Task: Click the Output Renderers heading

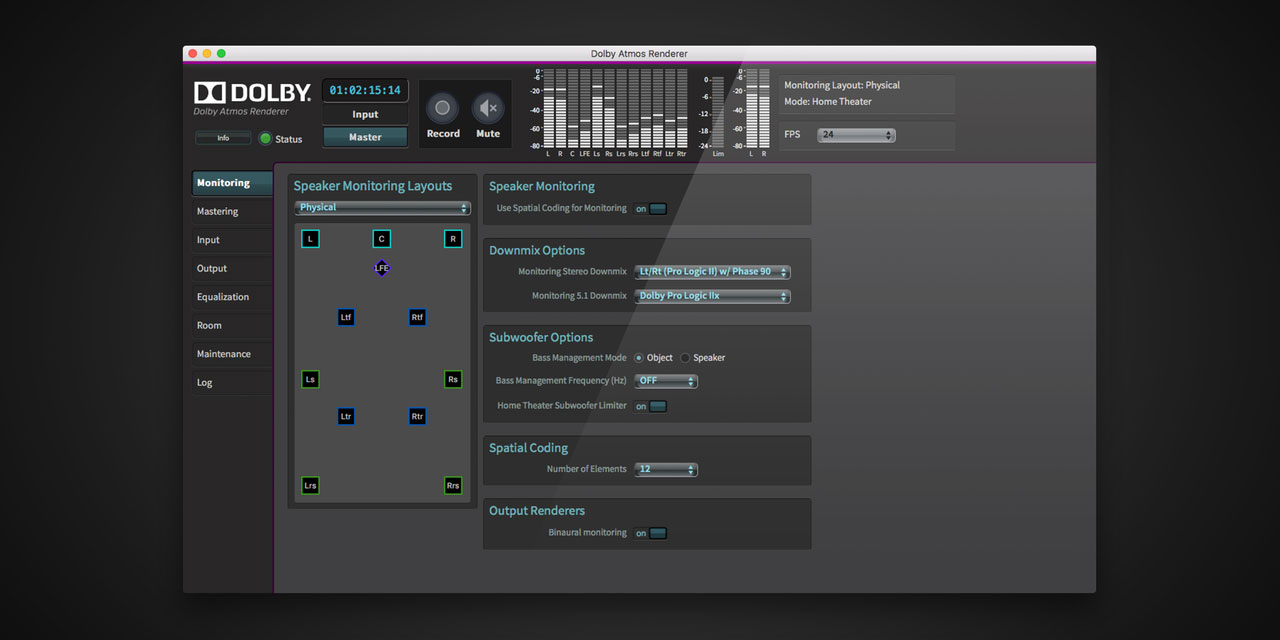Action: pos(537,511)
